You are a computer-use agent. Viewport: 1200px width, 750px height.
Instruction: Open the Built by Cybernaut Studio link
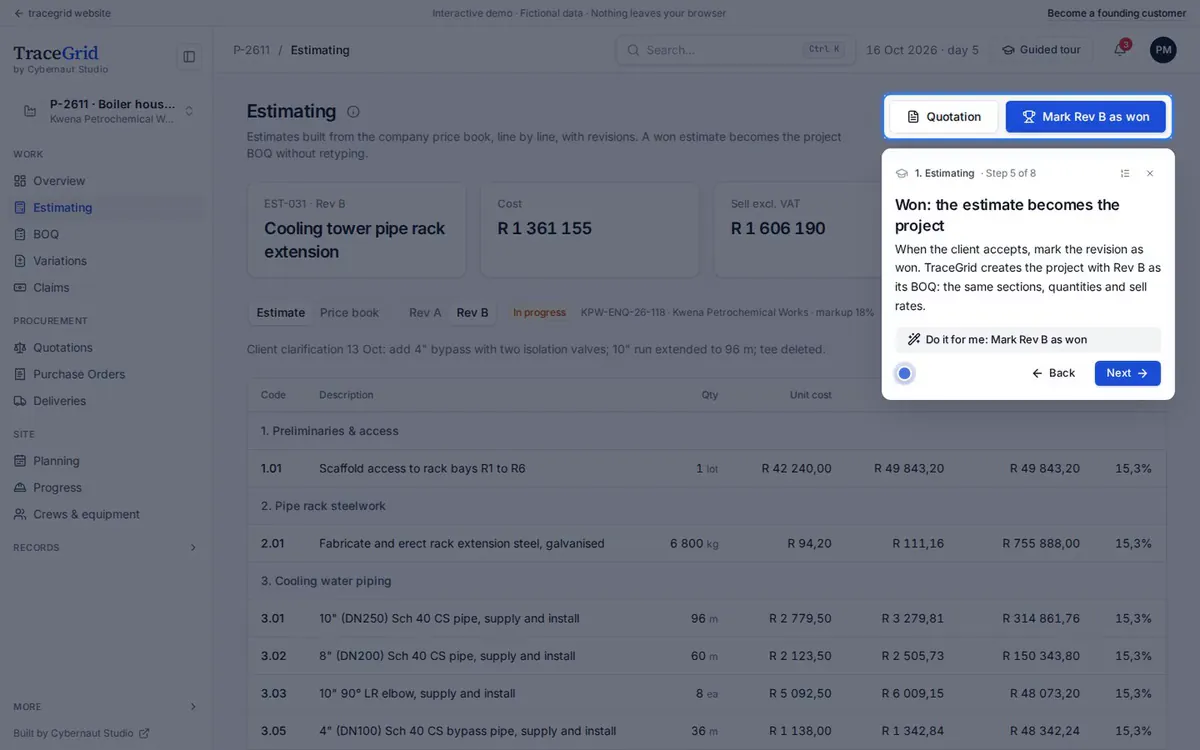tap(81, 733)
